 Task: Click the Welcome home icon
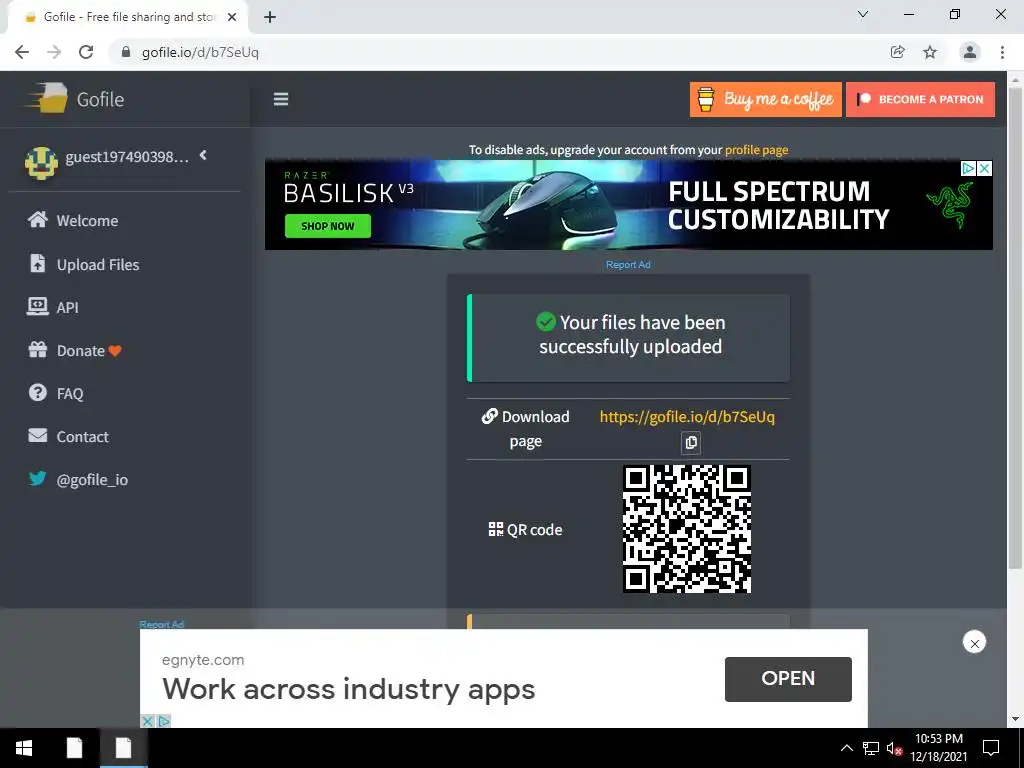click(x=38, y=219)
